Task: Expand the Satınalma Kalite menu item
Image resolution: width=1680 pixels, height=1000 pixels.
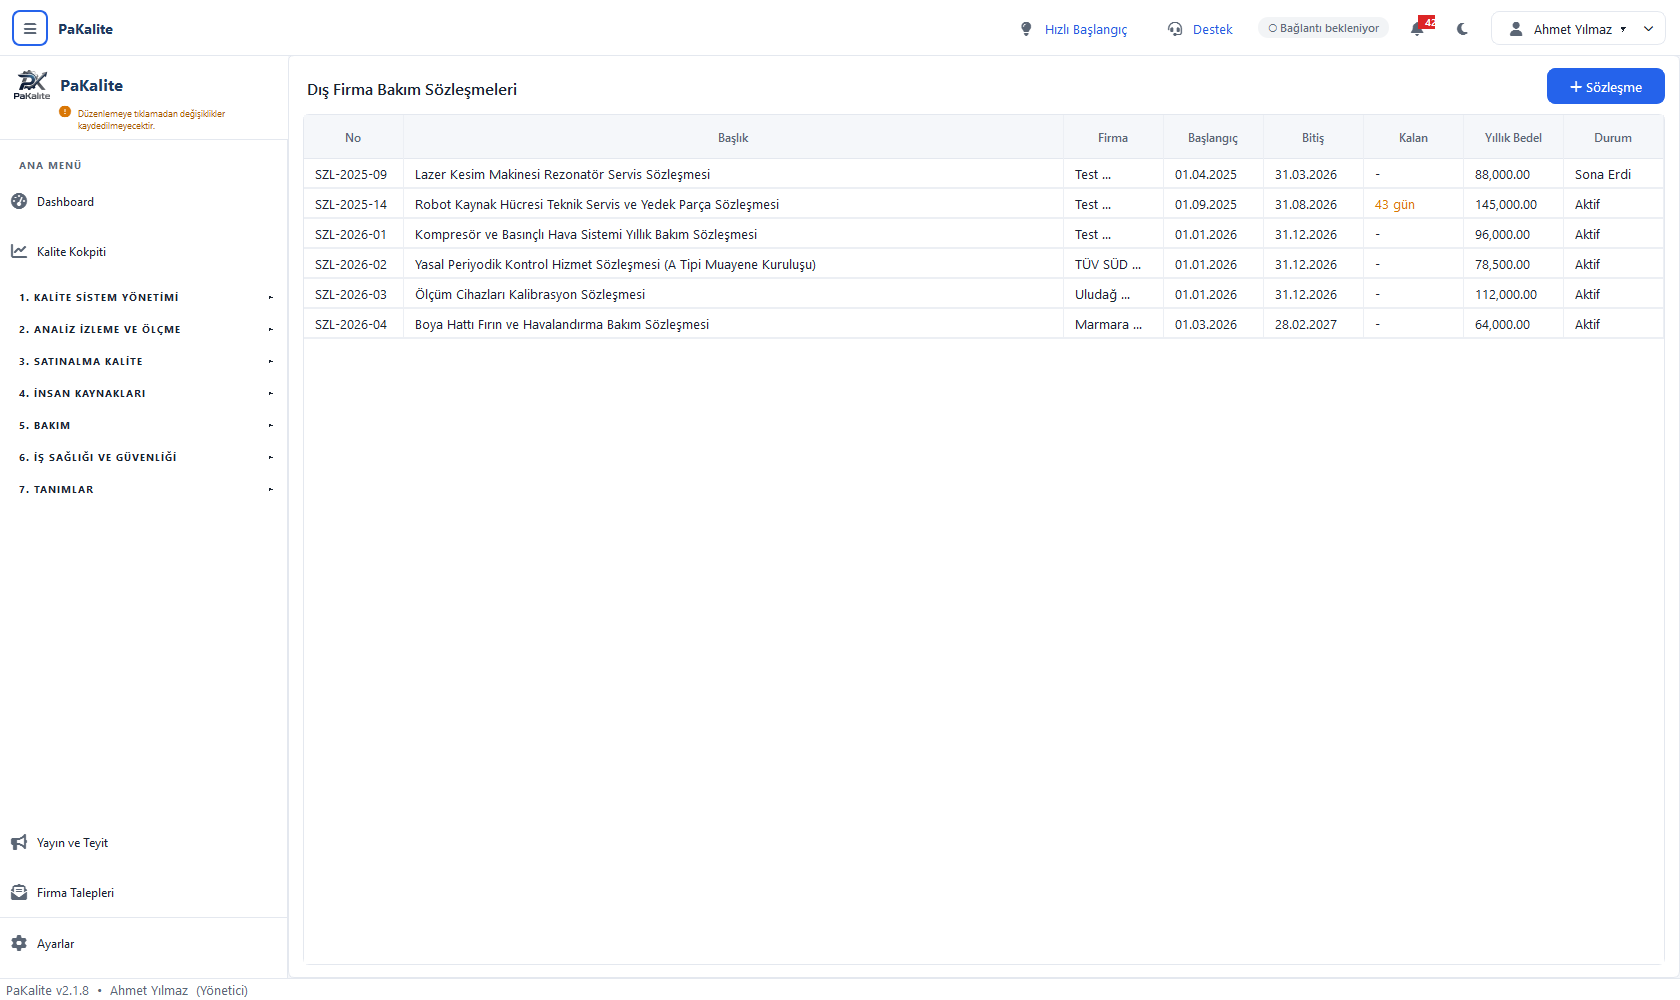Action: point(144,362)
